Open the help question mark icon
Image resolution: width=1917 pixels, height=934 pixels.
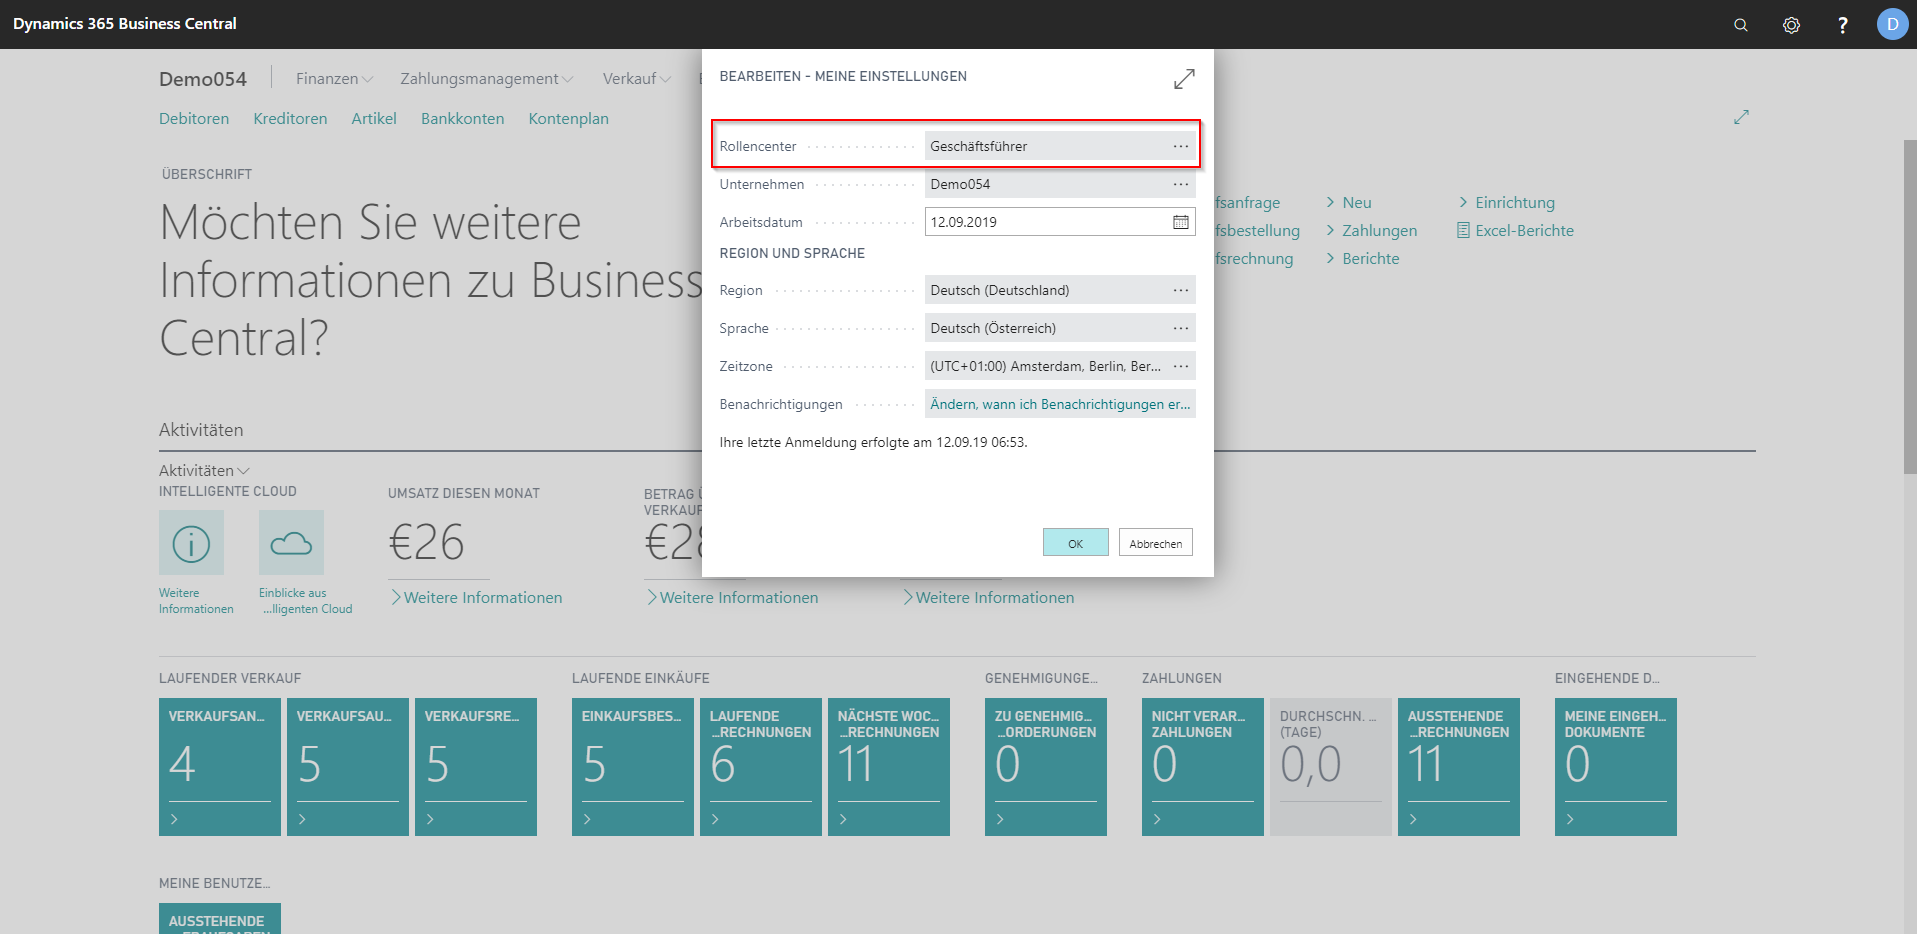click(1842, 25)
